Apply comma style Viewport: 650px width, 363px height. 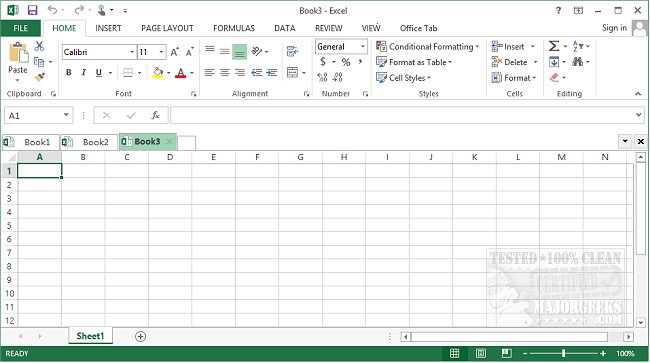(x=360, y=62)
